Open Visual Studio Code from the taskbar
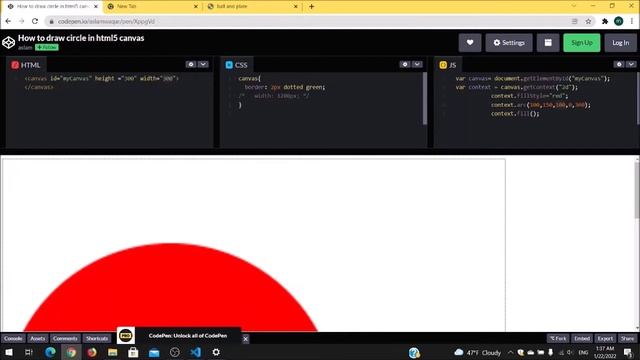This screenshot has height=360, width=640. [x=196, y=352]
